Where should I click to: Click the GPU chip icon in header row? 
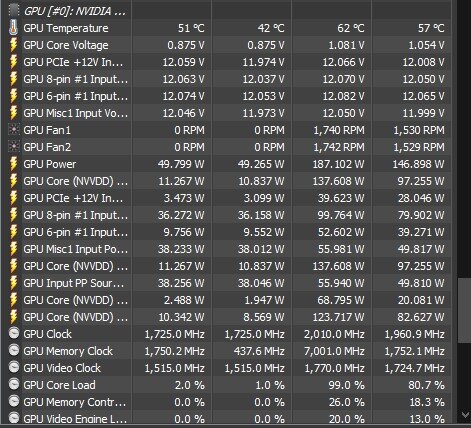pyautogui.click(x=14, y=10)
